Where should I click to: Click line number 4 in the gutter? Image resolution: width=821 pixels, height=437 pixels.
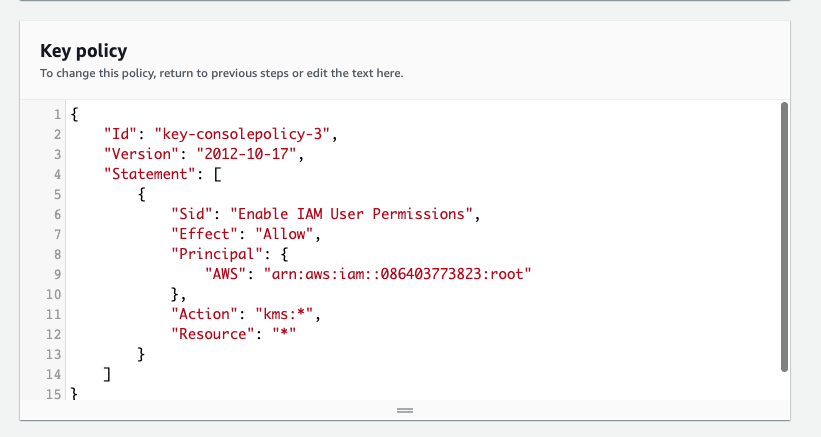58,174
